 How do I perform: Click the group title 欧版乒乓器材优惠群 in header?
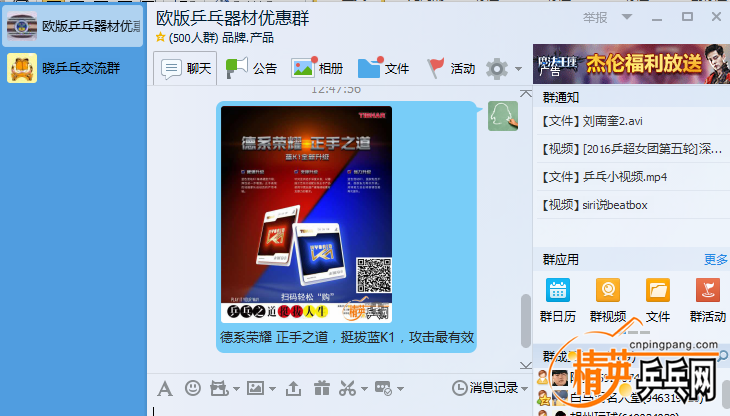[232, 18]
